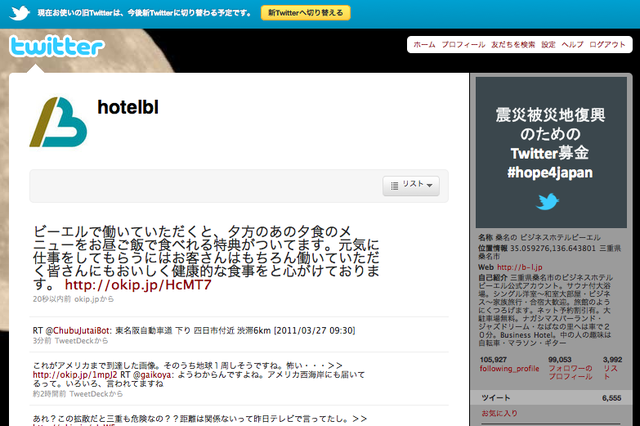The height and width of the screenshot is (426, 640).
Task: Click timestamp 3分前 on retweet
Action: (42, 341)
